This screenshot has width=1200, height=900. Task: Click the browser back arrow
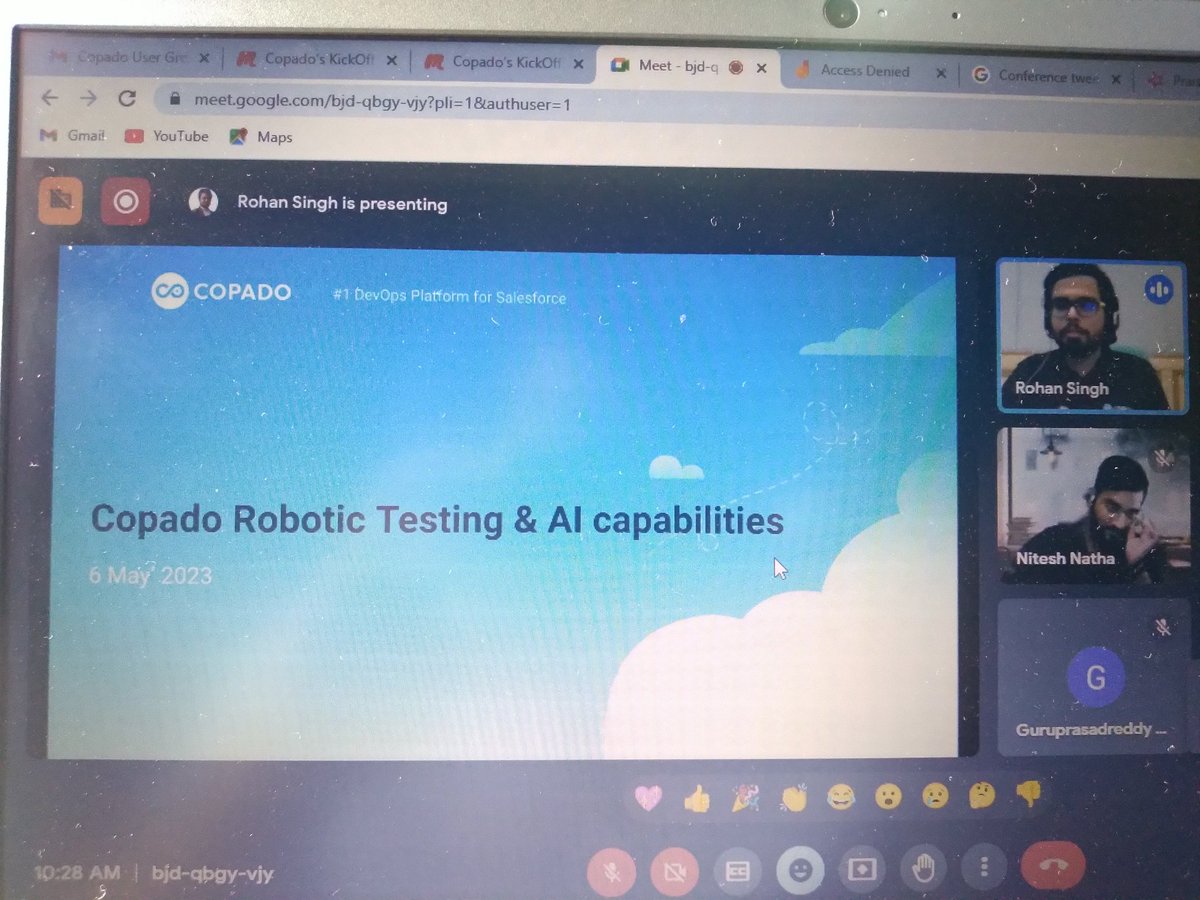pyautogui.click(x=50, y=98)
